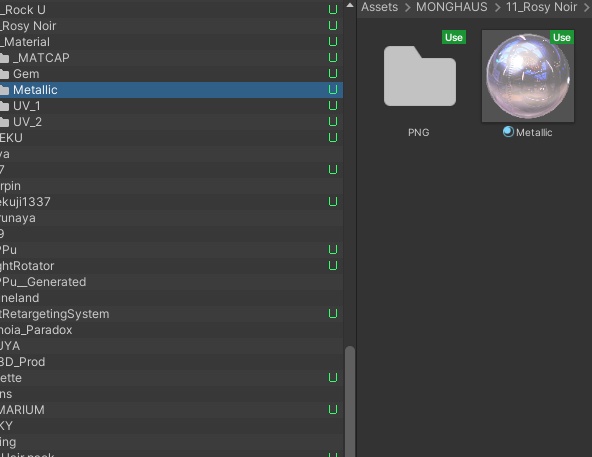This screenshot has height=457, width=592.
Task: Navigate to Assets in the breadcrumb
Action: point(379,7)
